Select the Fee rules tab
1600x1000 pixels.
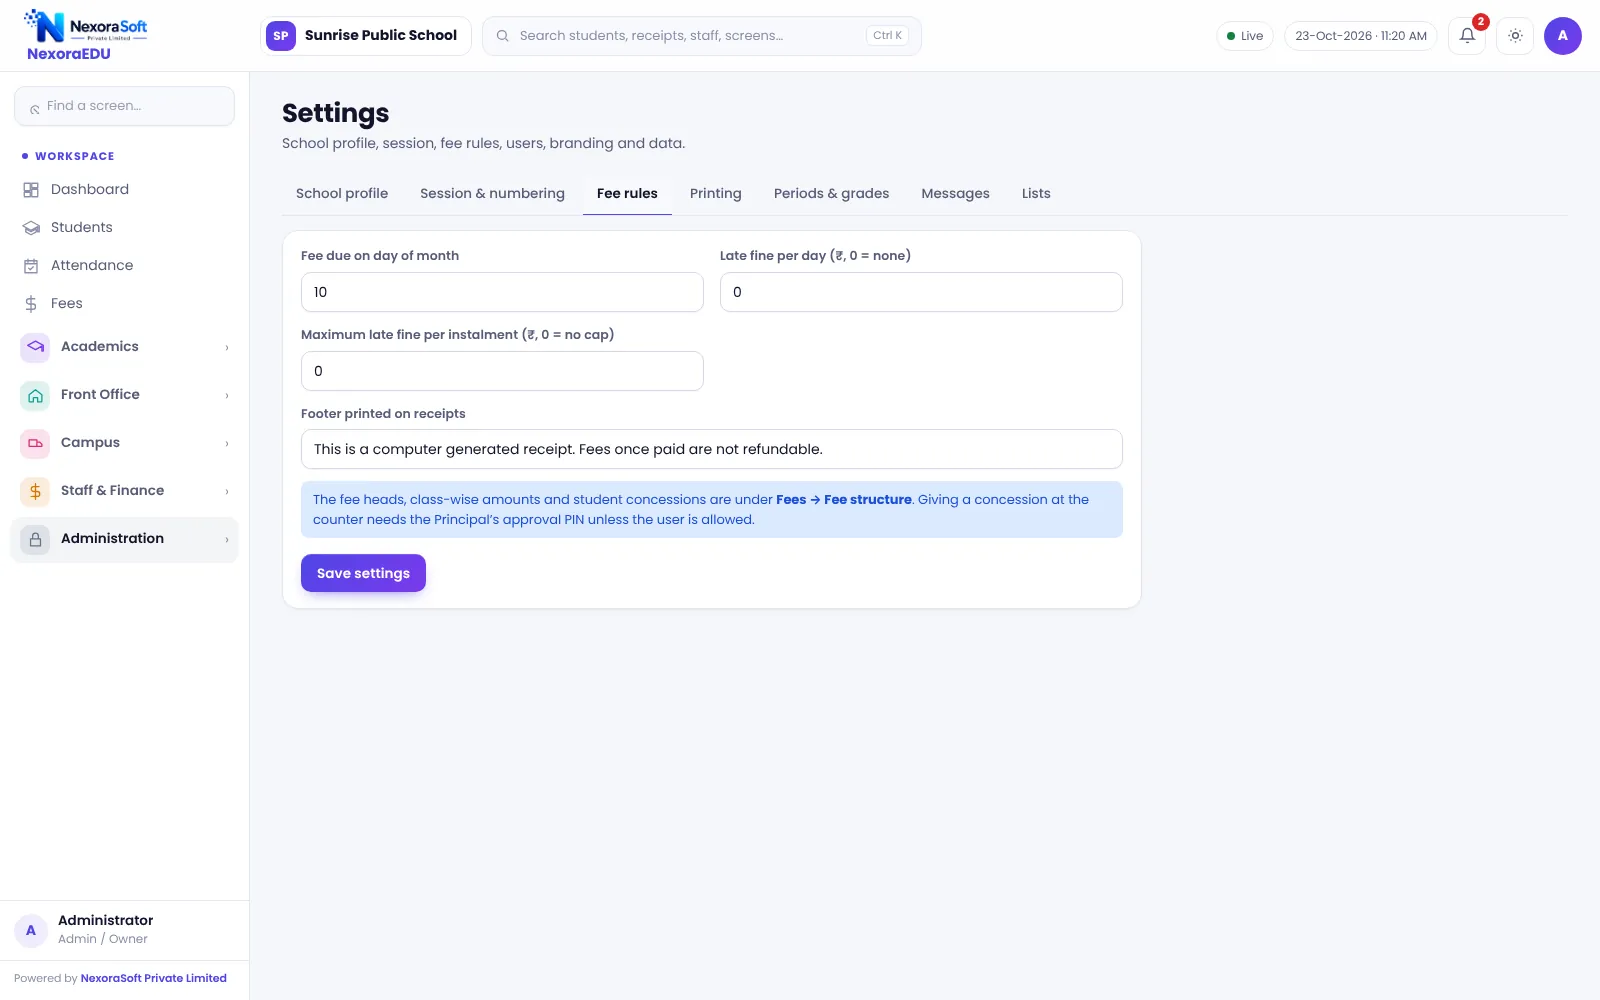point(627,194)
